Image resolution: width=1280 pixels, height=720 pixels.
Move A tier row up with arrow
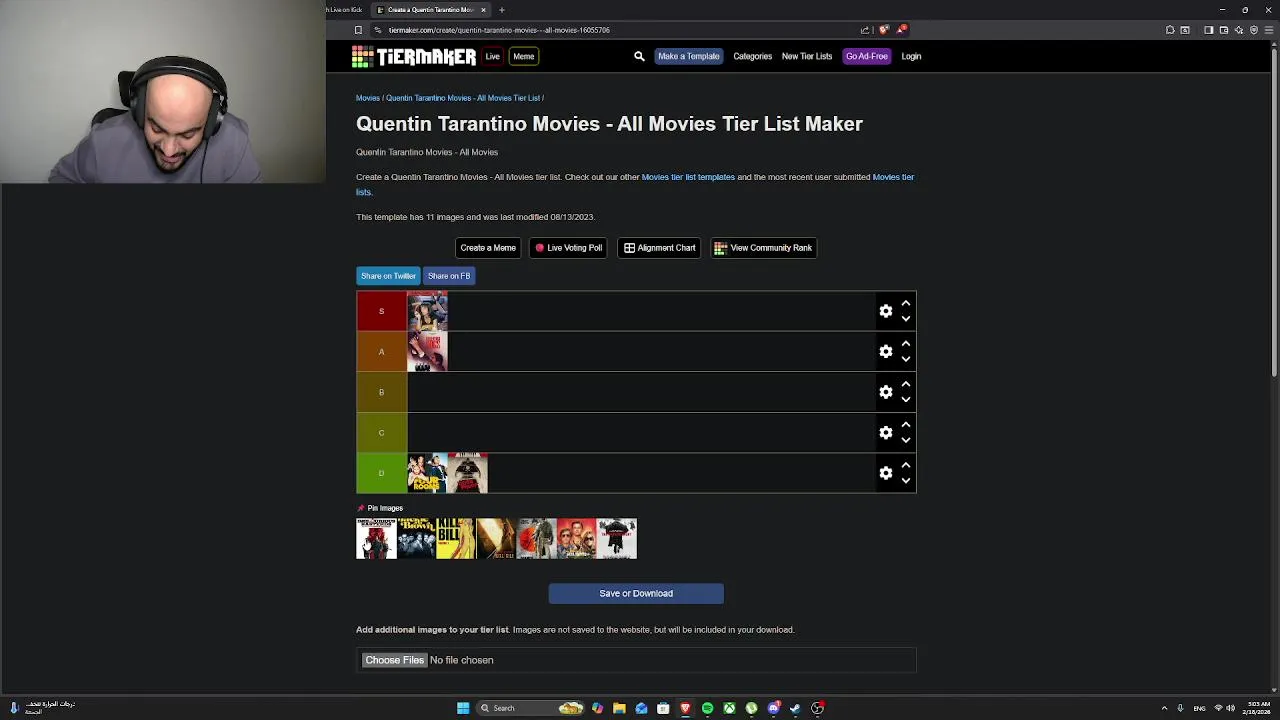pos(906,344)
